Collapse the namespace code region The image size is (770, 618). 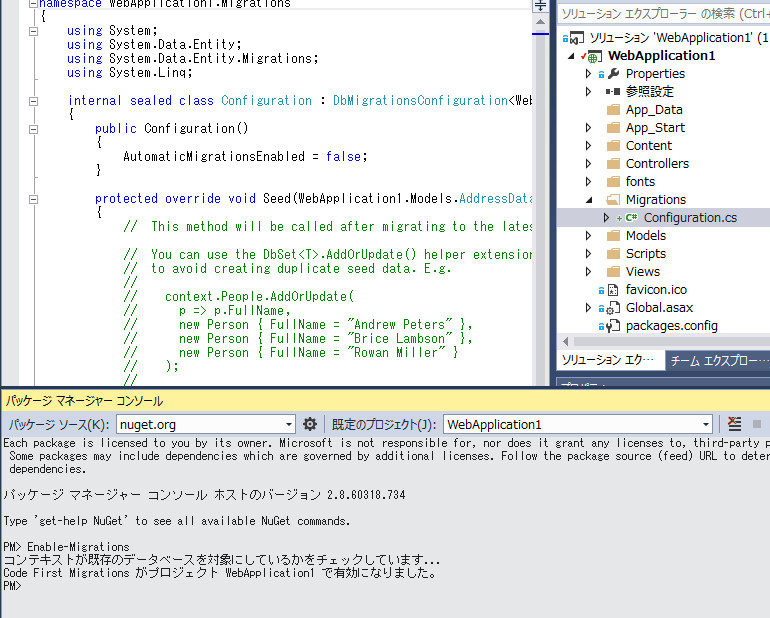33,4
